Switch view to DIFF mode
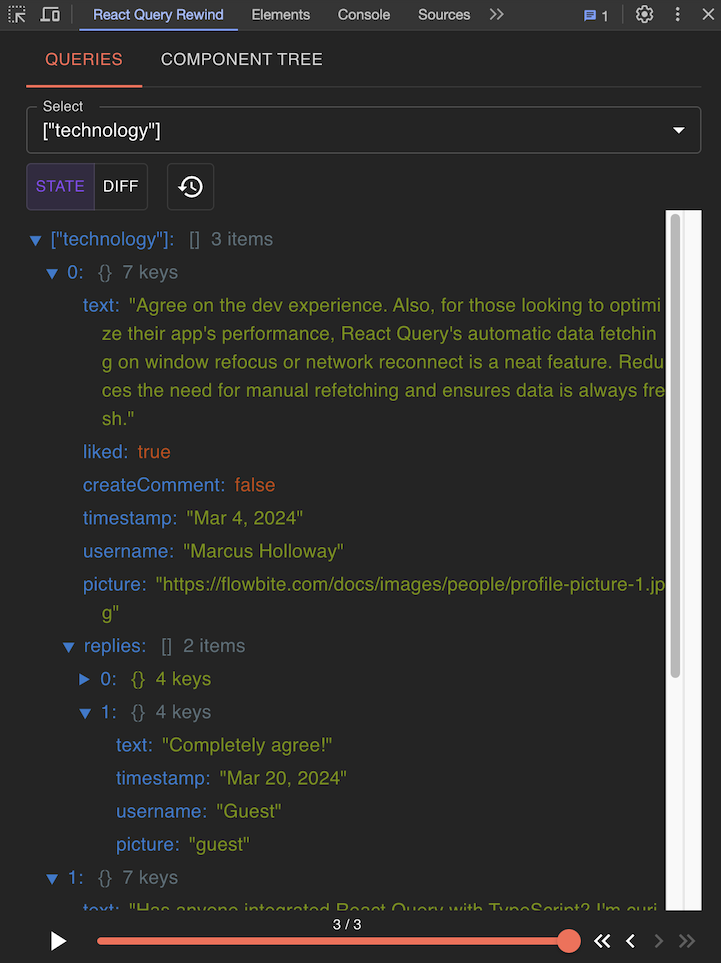 coord(121,187)
